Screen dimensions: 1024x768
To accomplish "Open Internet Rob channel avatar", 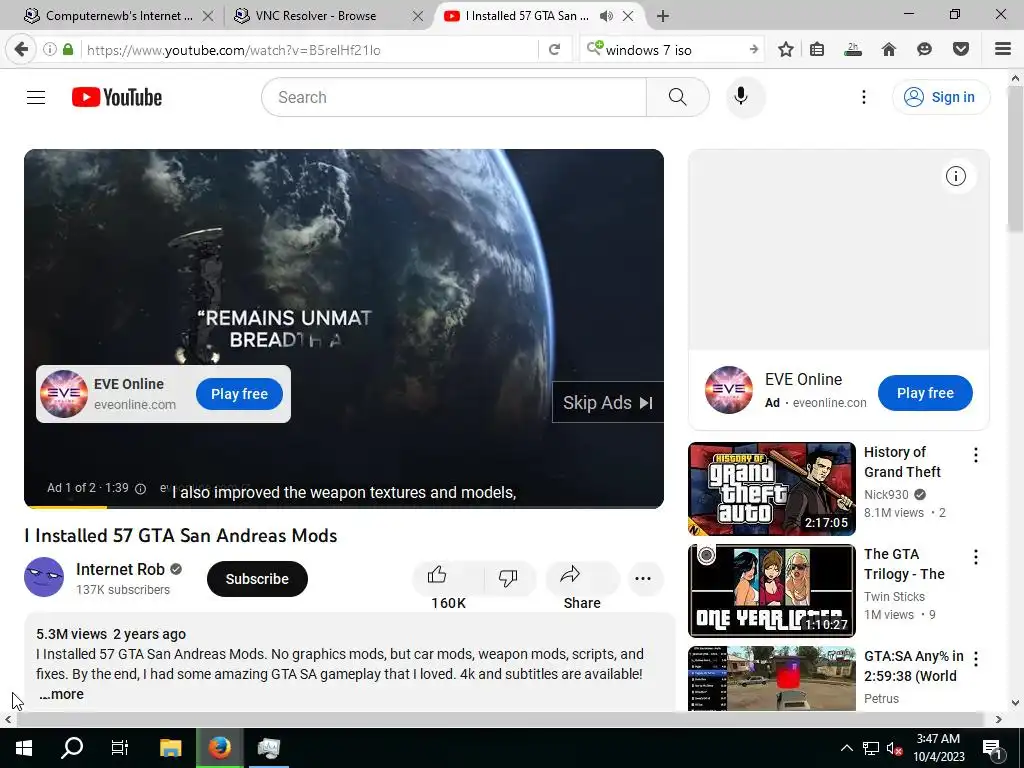I will pos(44,577).
